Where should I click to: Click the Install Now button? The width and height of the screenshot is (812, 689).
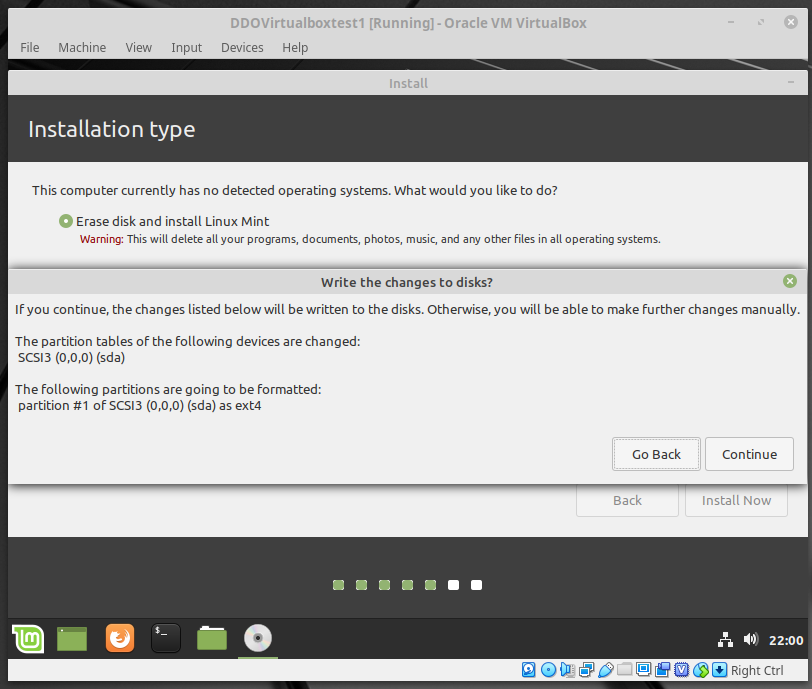point(736,500)
